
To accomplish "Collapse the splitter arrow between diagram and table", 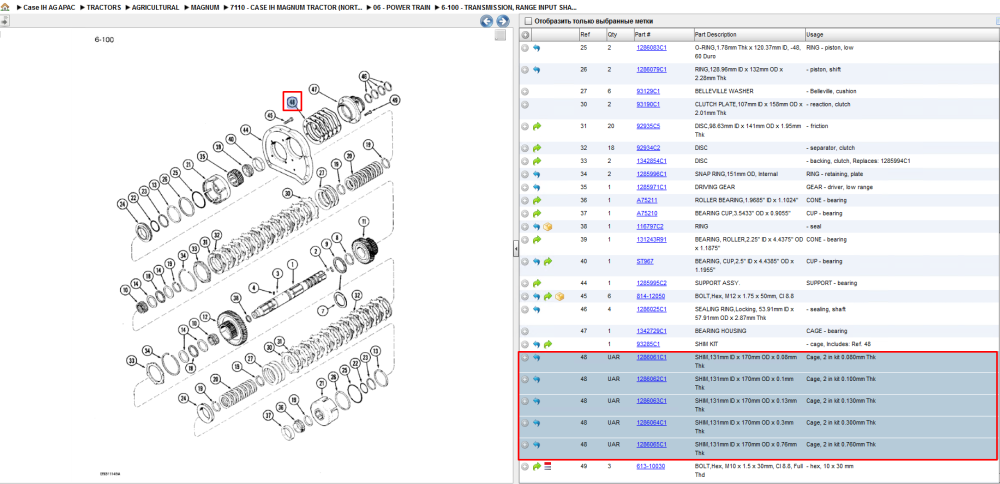I will [x=515, y=249].
